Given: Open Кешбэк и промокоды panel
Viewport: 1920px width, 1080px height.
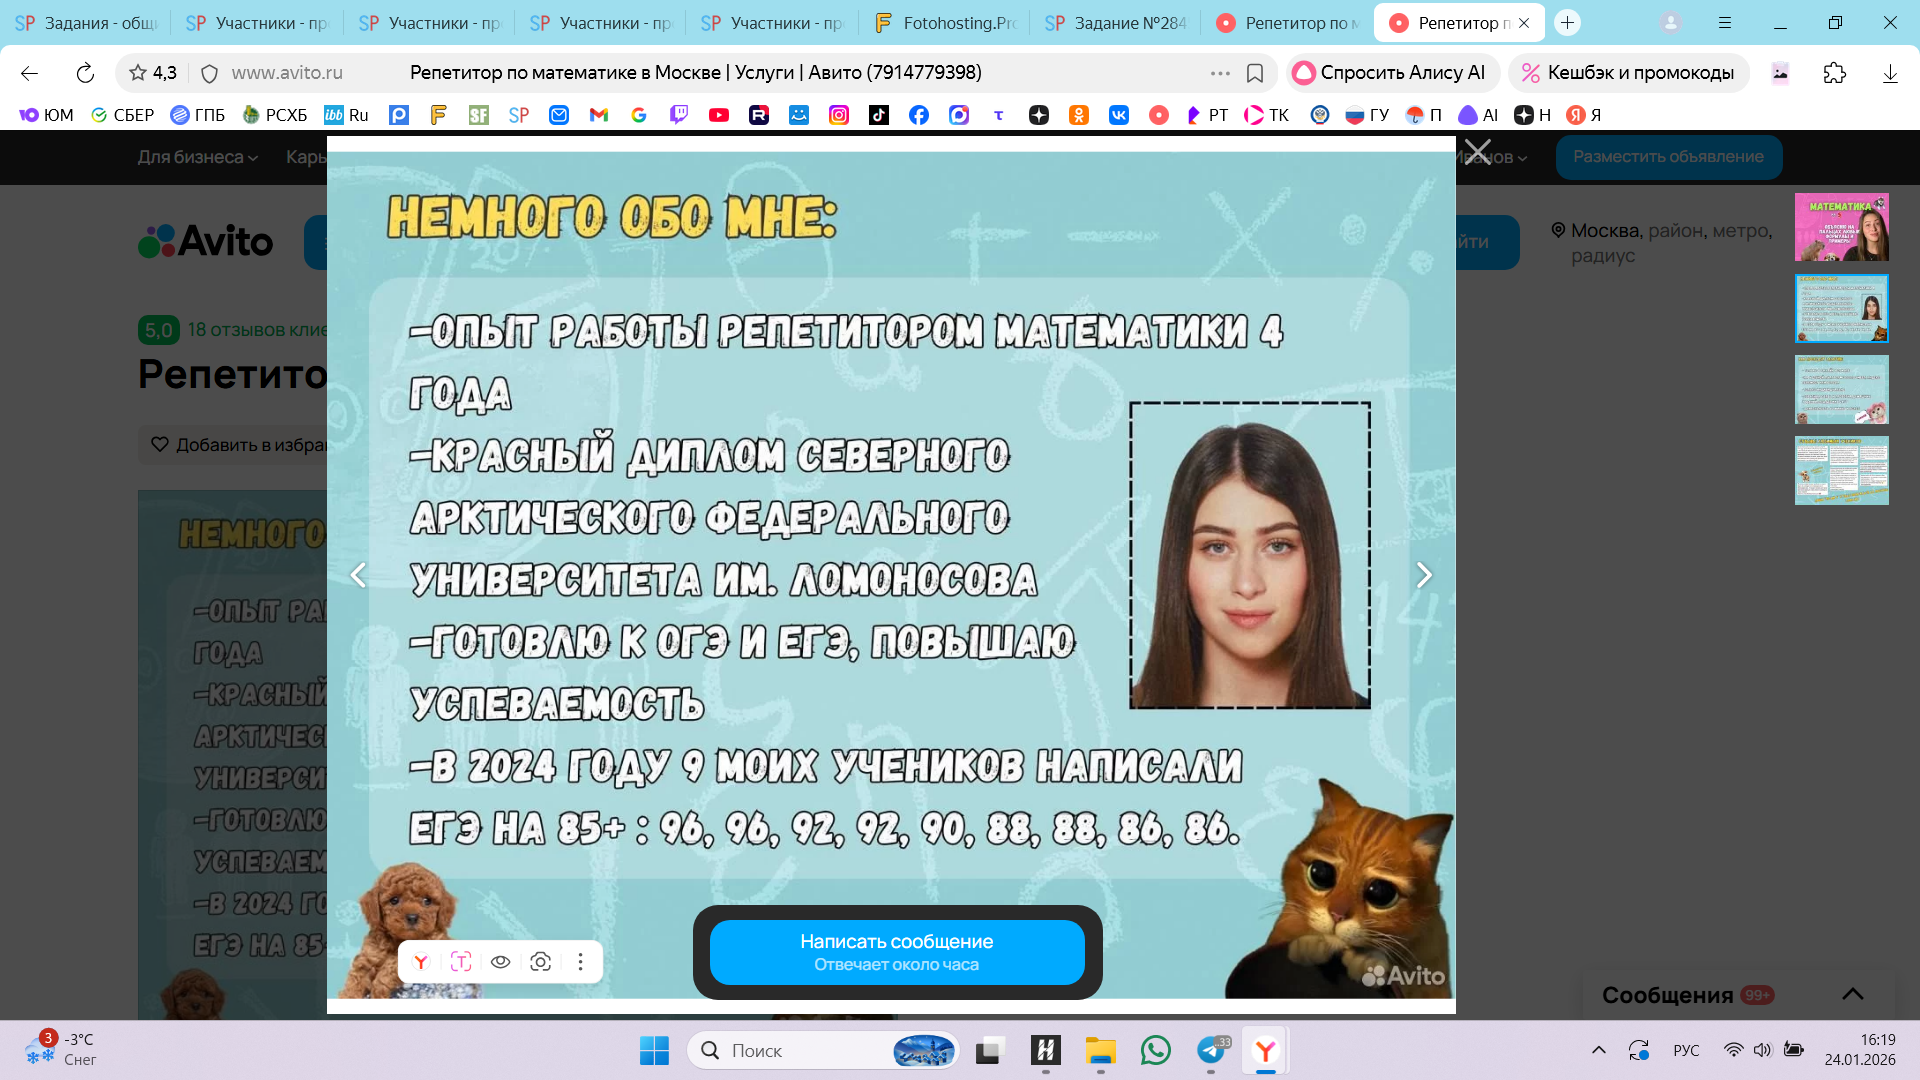Looking at the screenshot, I should point(1628,73).
